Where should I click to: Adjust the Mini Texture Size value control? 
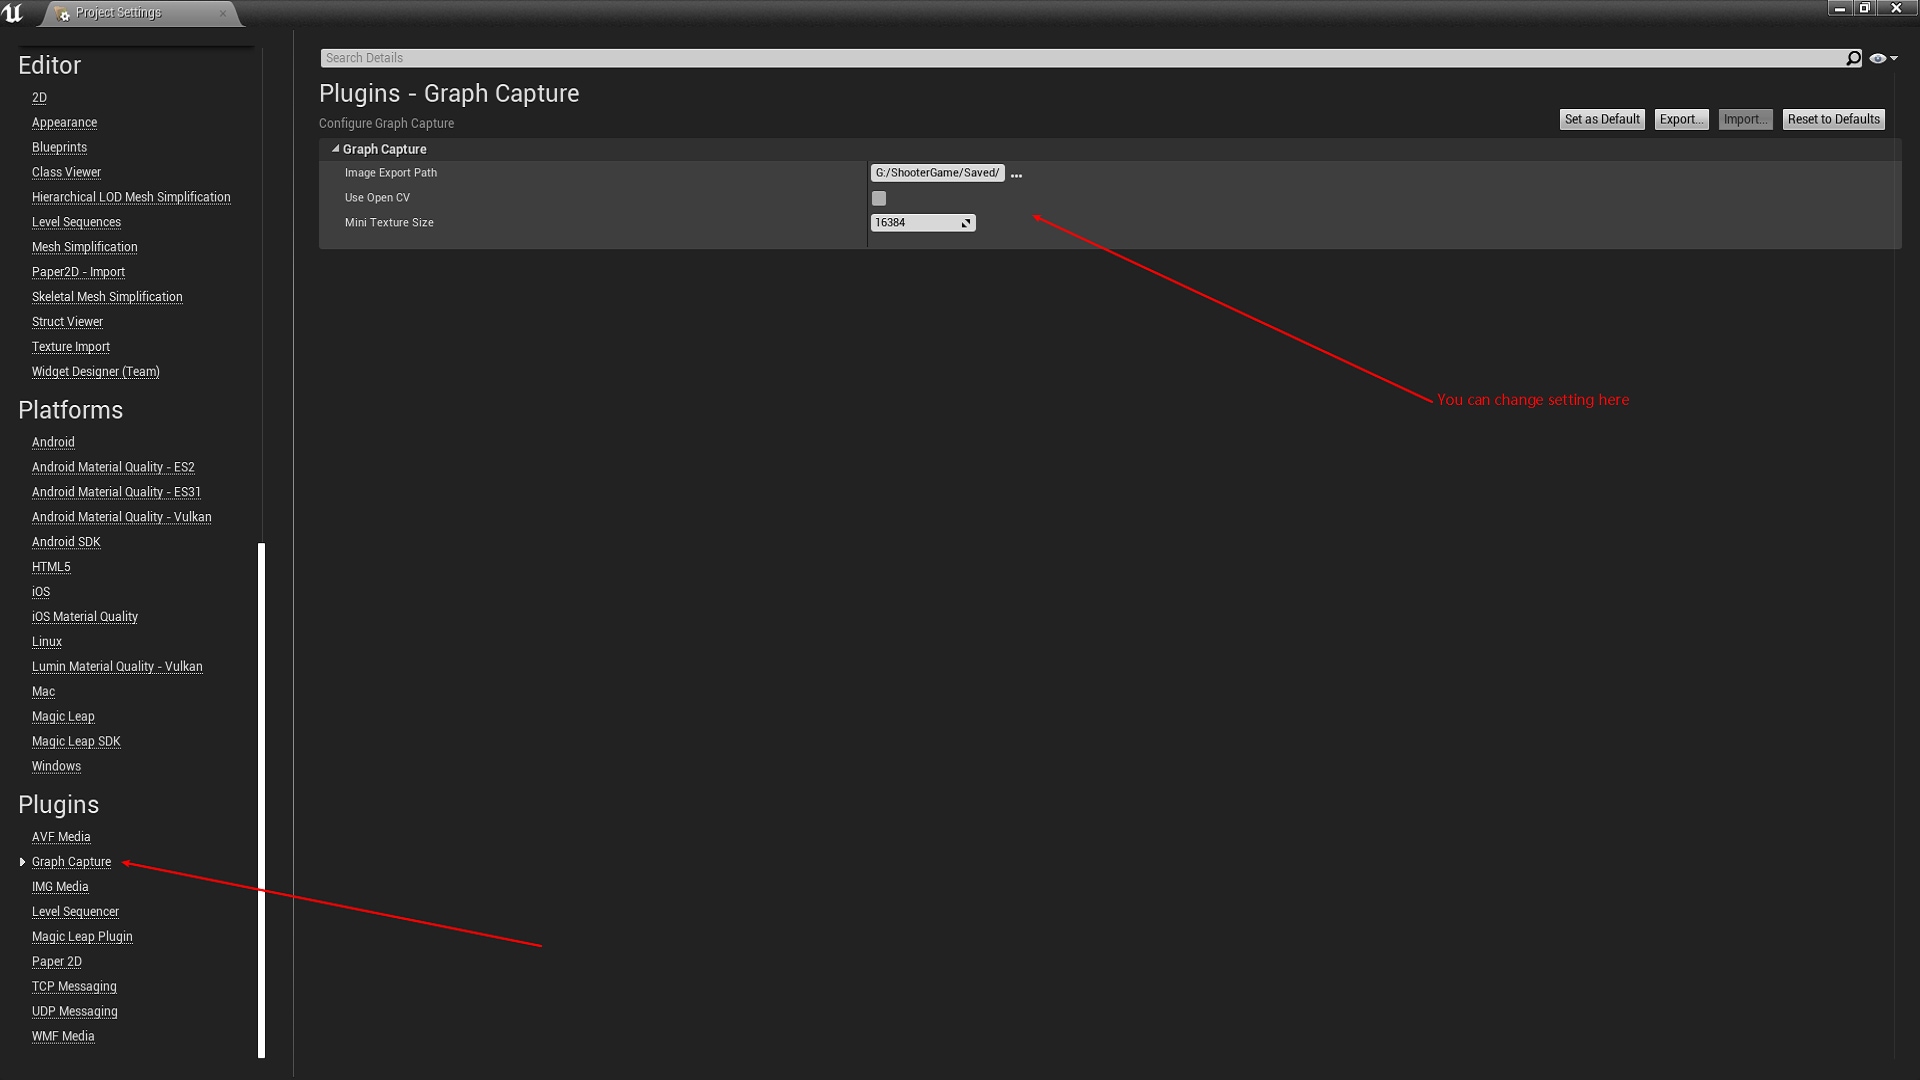(920, 222)
